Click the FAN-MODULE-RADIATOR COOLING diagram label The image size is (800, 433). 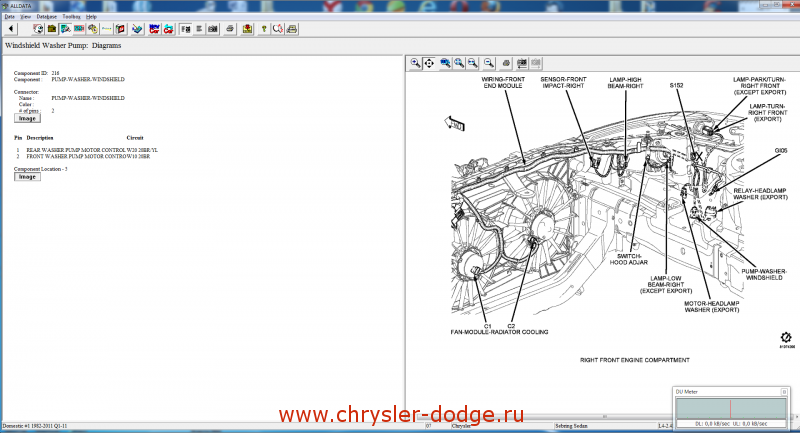click(x=499, y=332)
